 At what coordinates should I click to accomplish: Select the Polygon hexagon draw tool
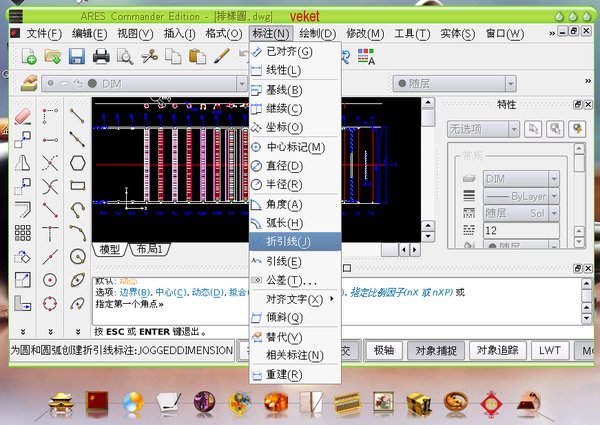click(77, 162)
